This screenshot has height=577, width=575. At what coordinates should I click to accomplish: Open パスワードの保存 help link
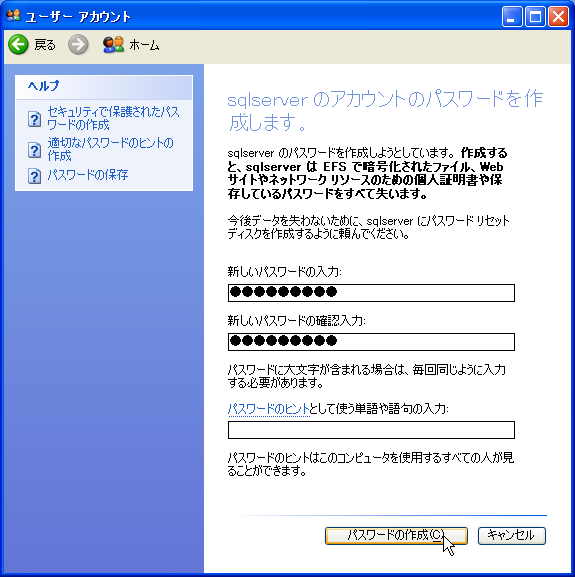click(88, 175)
